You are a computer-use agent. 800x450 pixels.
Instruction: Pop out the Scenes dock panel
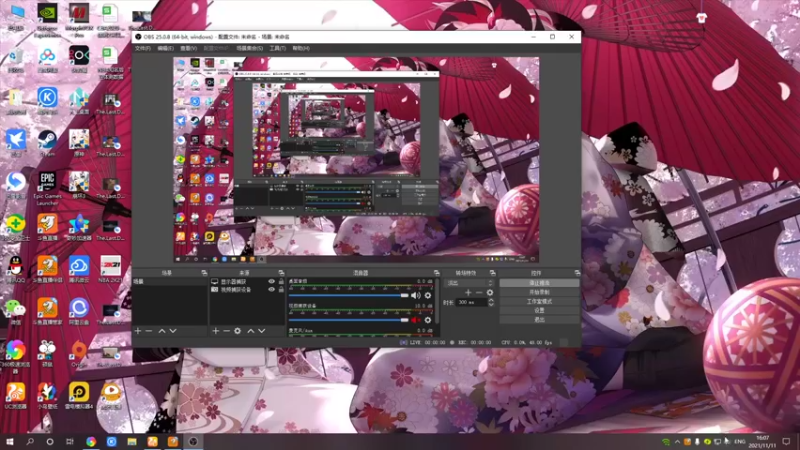click(204, 273)
